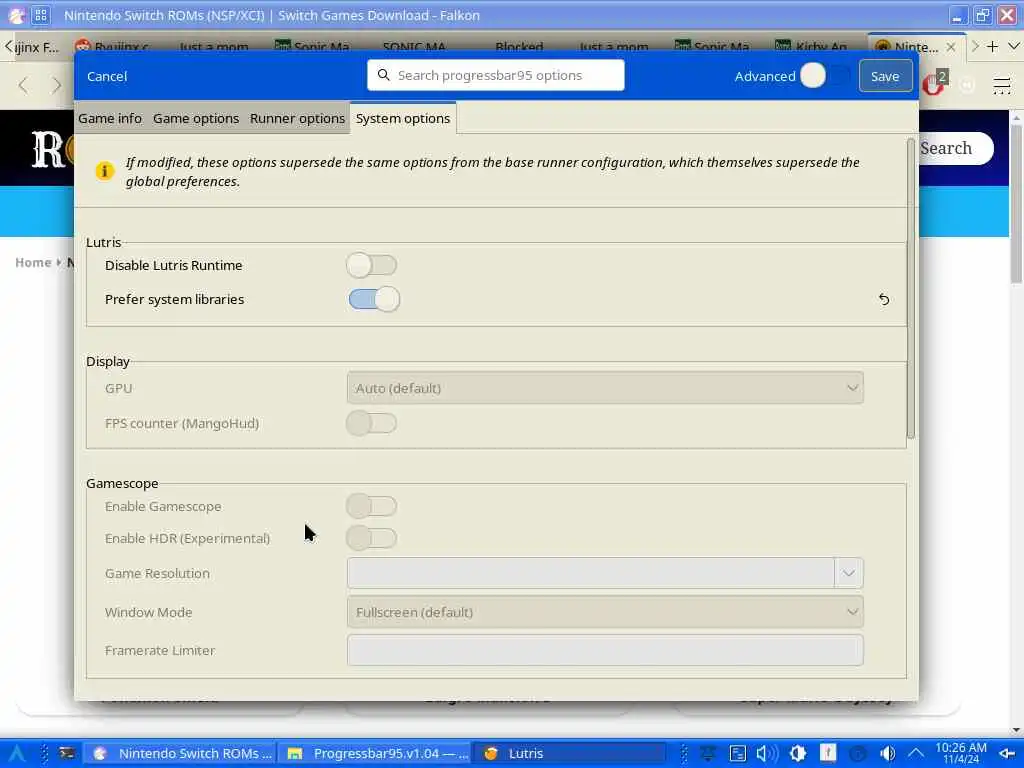Switch to the Blocked browser tab
Image resolution: width=1024 pixels, height=768 pixels.
(x=519, y=46)
